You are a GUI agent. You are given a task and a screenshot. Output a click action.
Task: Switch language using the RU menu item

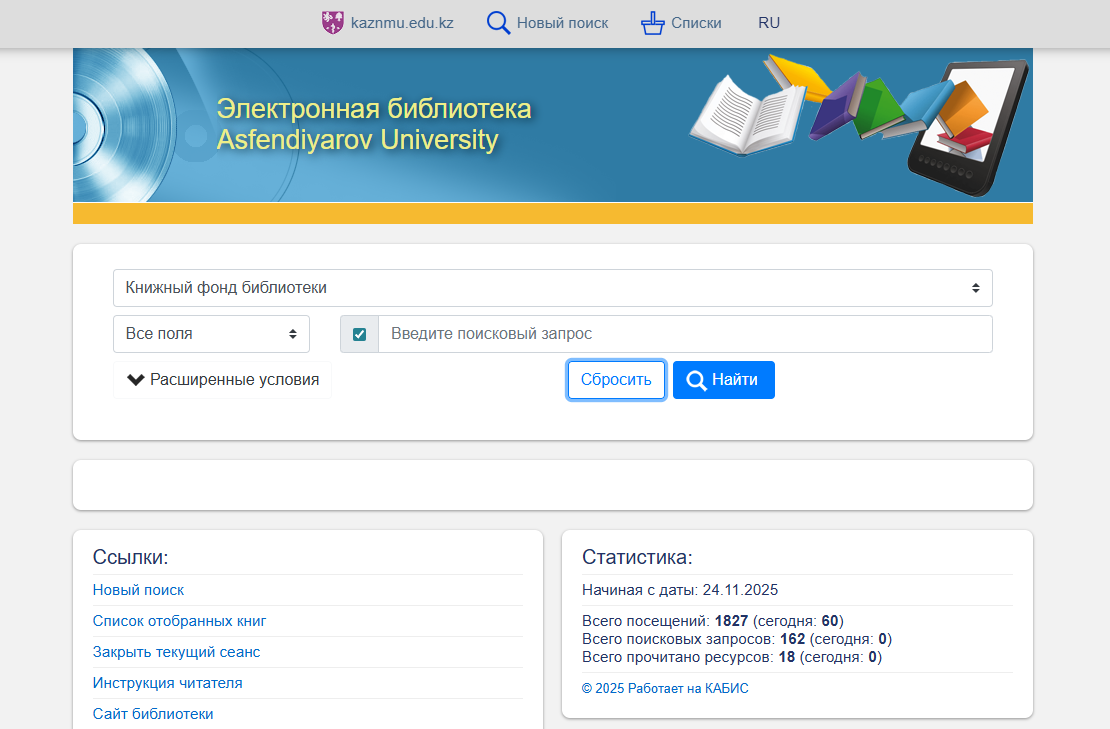tap(769, 23)
